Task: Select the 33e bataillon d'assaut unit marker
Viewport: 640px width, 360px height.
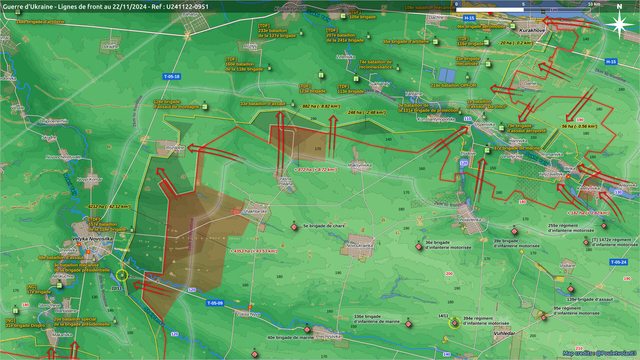Action: (x=293, y=104)
